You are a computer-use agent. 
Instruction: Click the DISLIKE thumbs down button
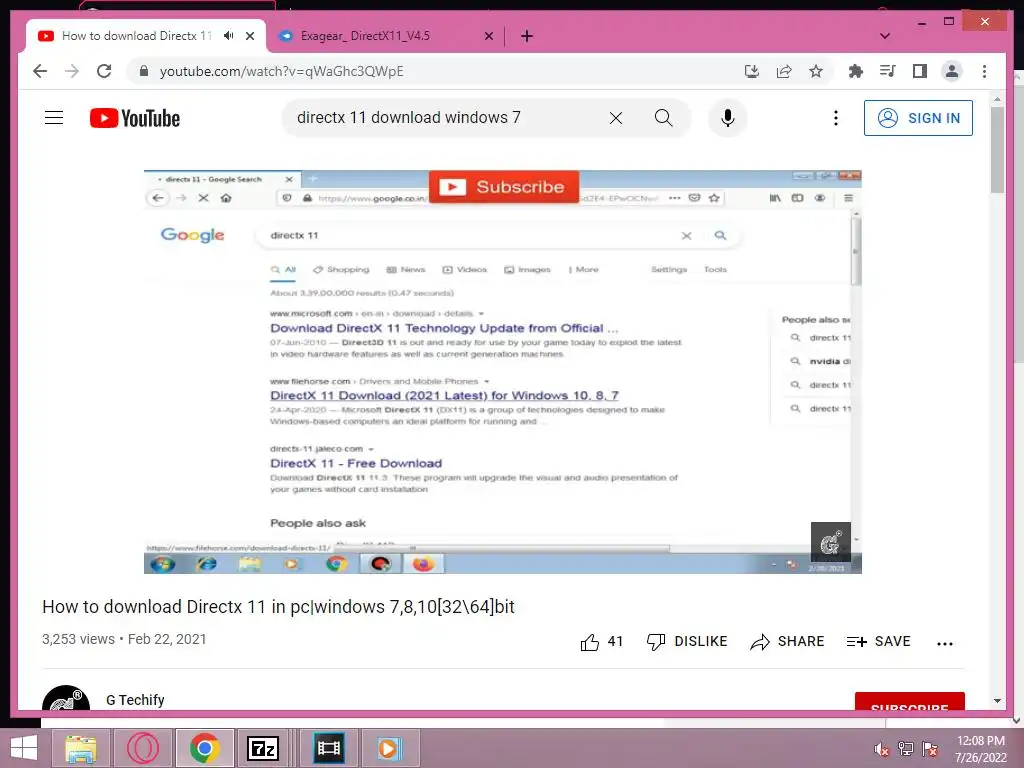click(x=687, y=642)
